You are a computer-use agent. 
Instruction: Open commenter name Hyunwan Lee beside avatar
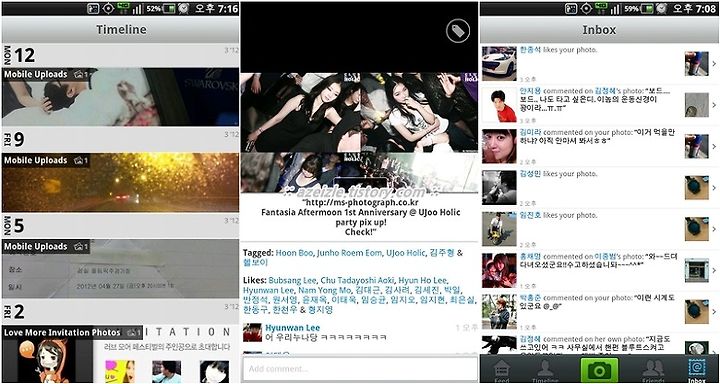tap(292, 328)
